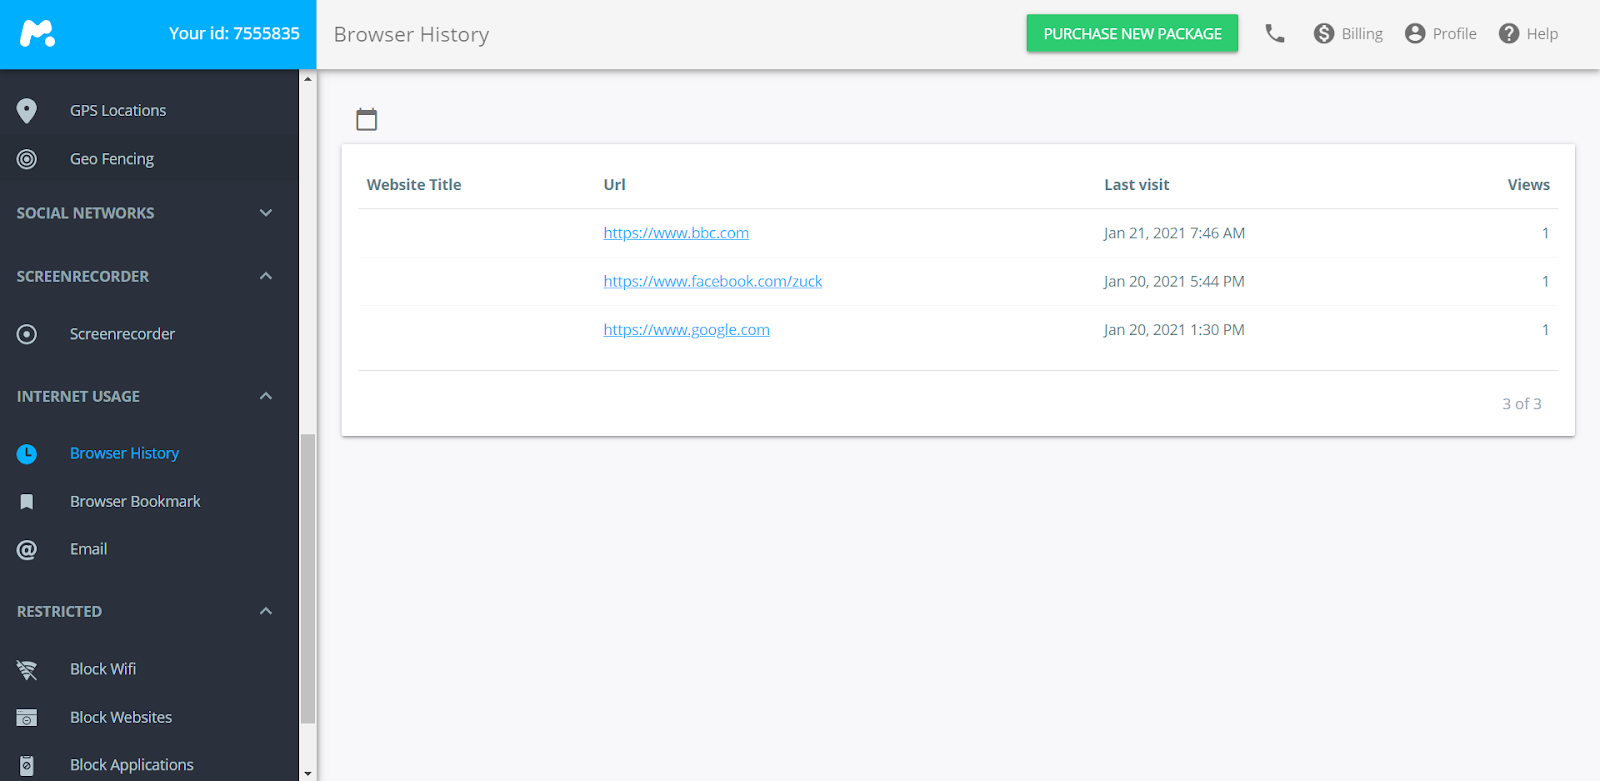
Task: Open the Billing link
Action: point(1362,34)
